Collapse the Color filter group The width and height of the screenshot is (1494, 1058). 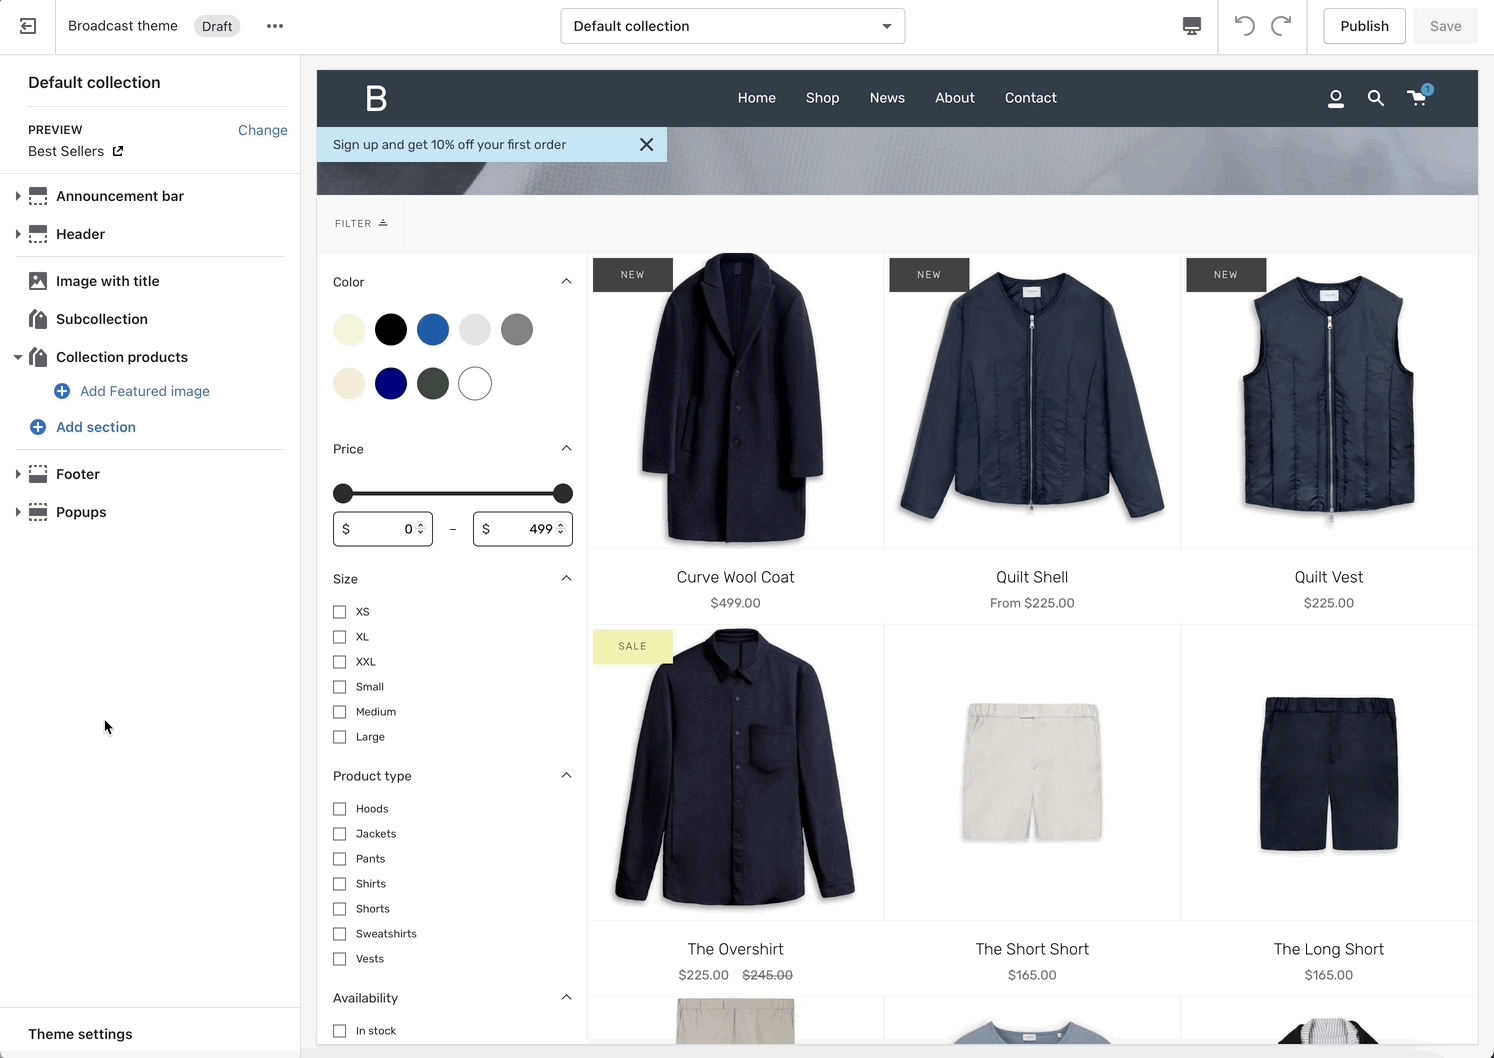pyautogui.click(x=566, y=282)
